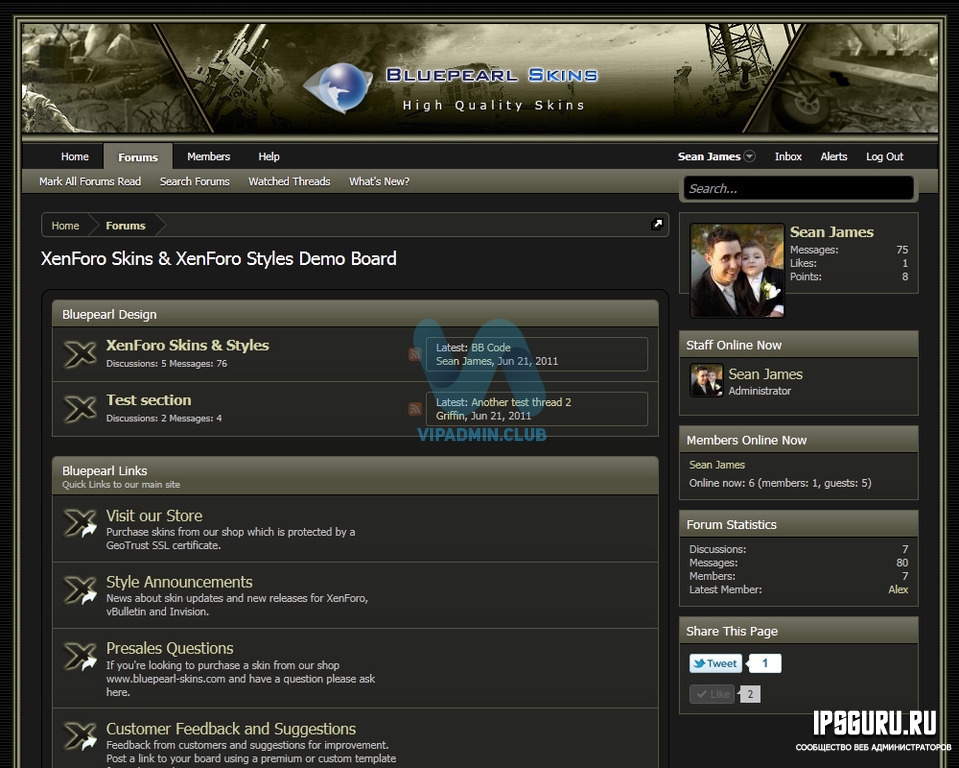Click 'Discussions: 2 Messages: 4' text
The image size is (959, 768).
[x=164, y=418]
